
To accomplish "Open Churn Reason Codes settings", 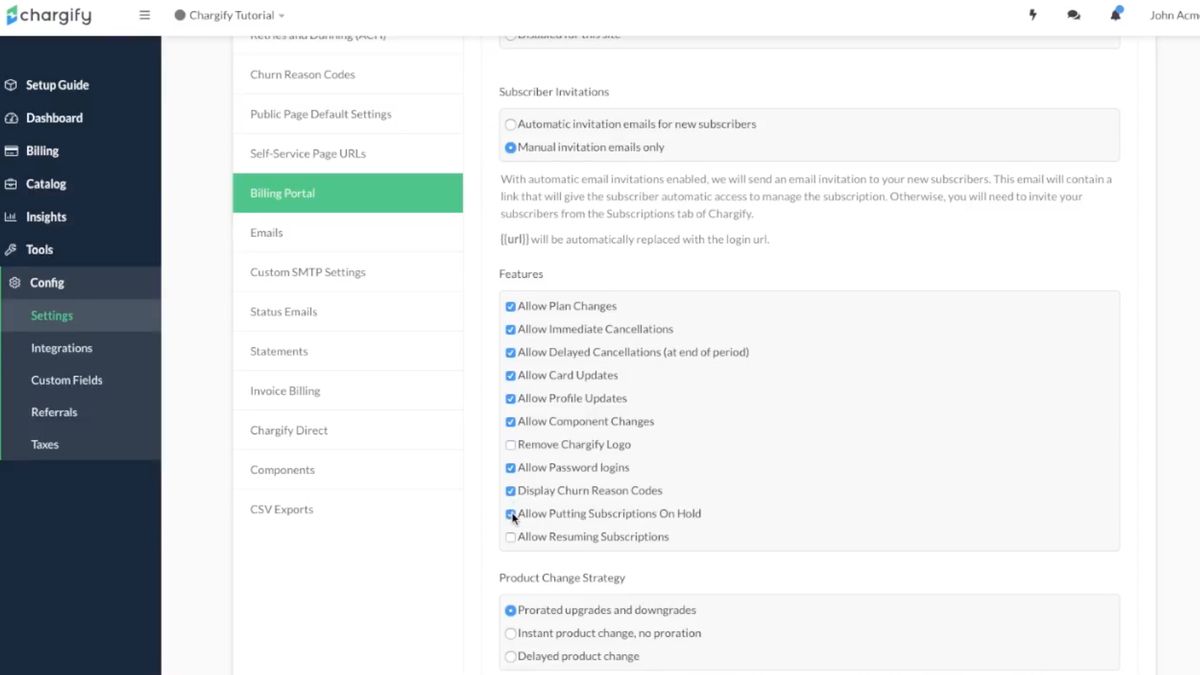I will point(303,75).
